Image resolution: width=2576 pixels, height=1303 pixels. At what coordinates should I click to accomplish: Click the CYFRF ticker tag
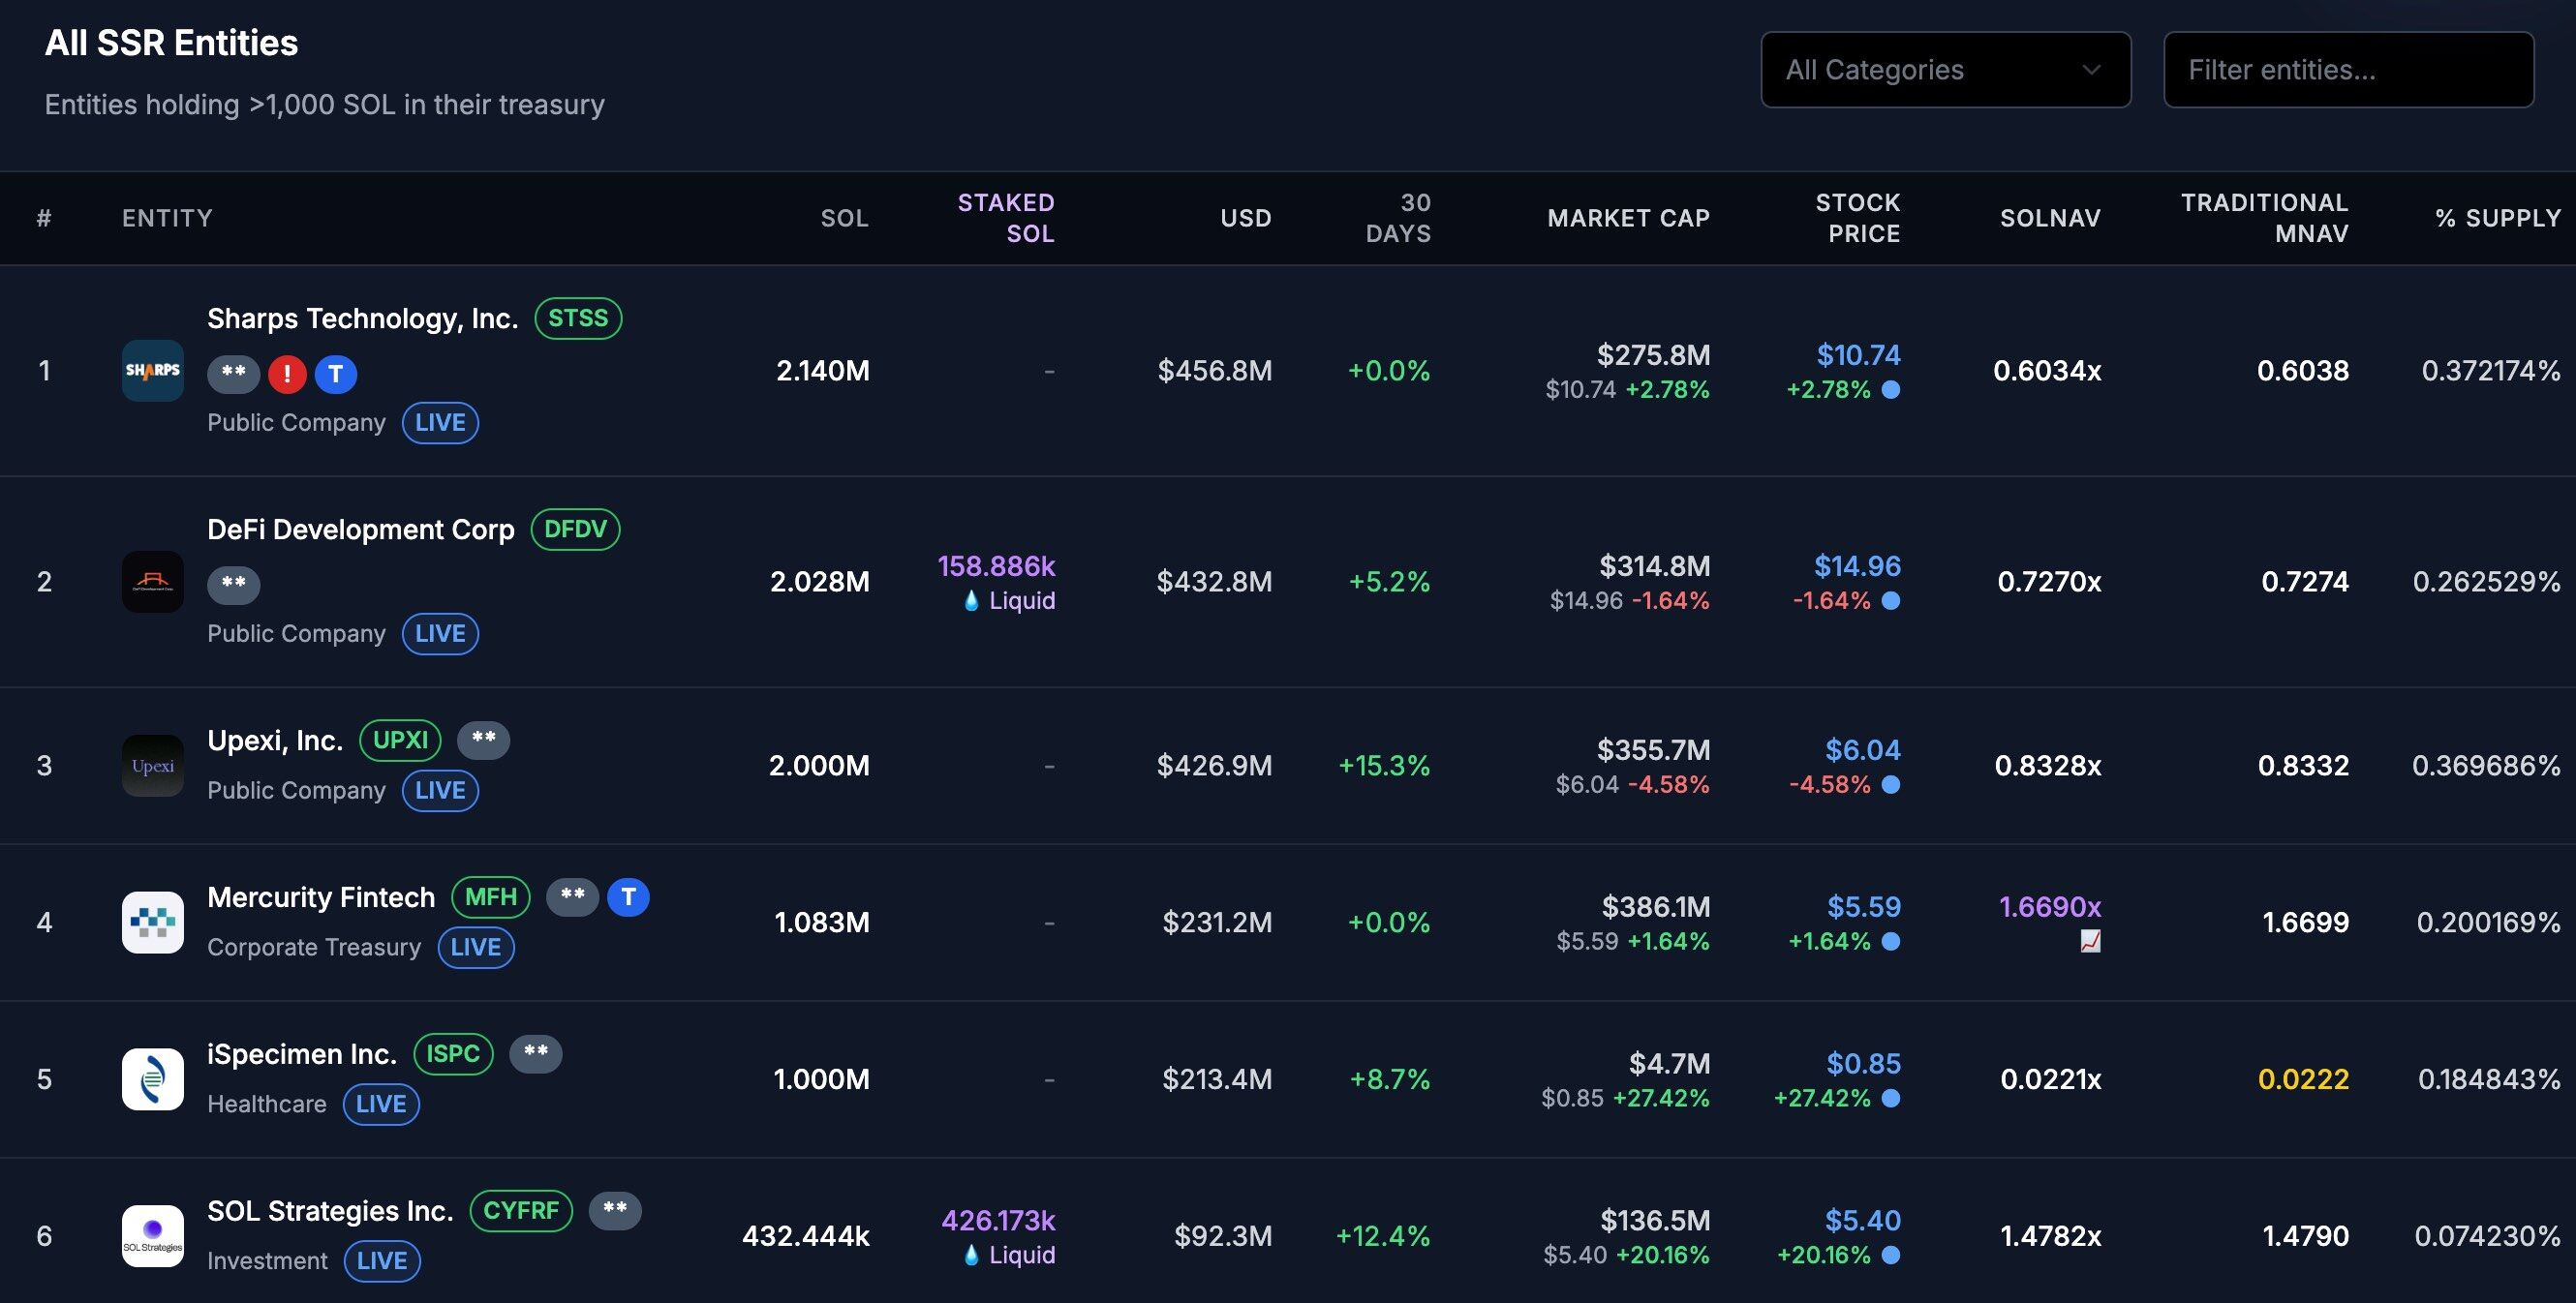tap(521, 1211)
